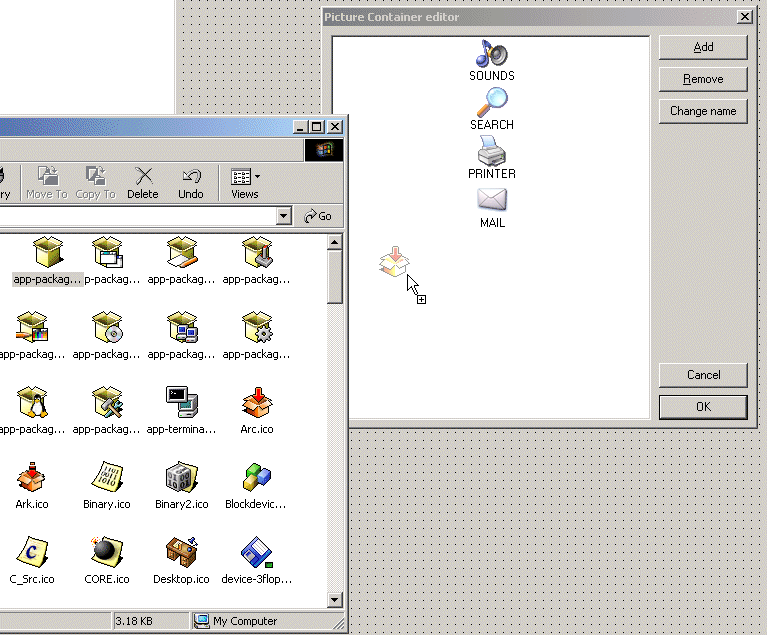Screen dimensions: 767x635
Task: Click the explorer scrollbar up arrow
Action: [x=335, y=242]
